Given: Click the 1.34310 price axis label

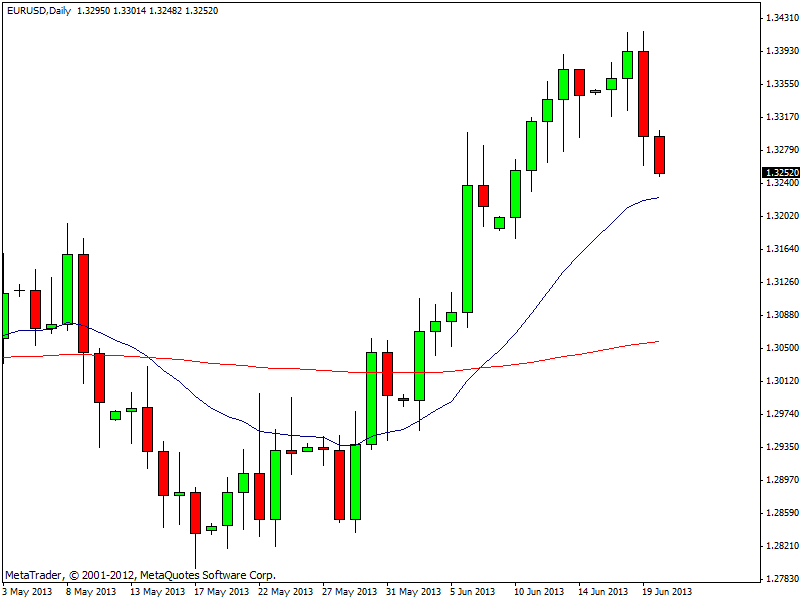Looking at the screenshot, I should 781,18.
